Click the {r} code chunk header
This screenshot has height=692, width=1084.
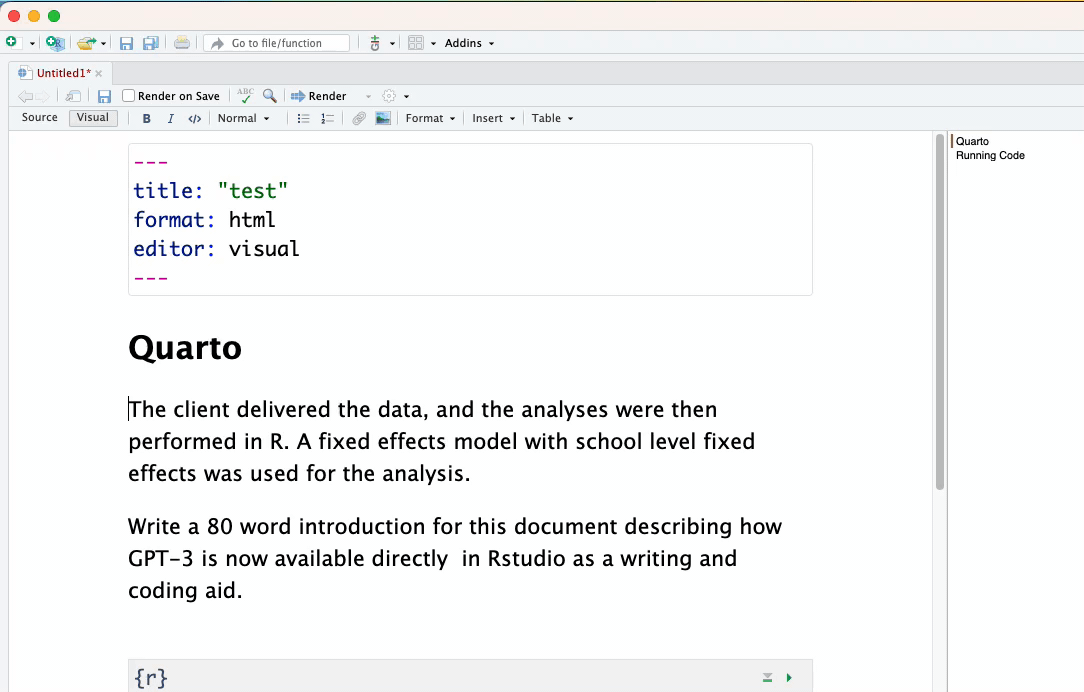coord(470,677)
